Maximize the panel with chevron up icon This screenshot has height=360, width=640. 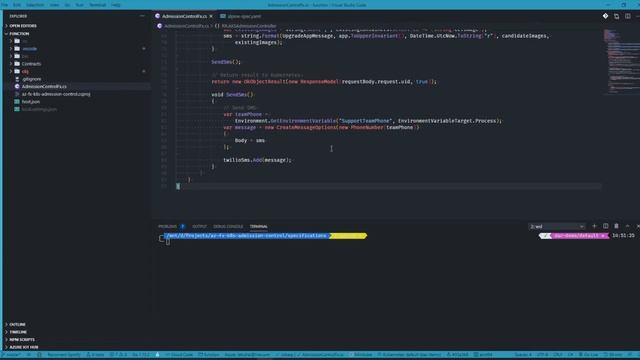627,226
